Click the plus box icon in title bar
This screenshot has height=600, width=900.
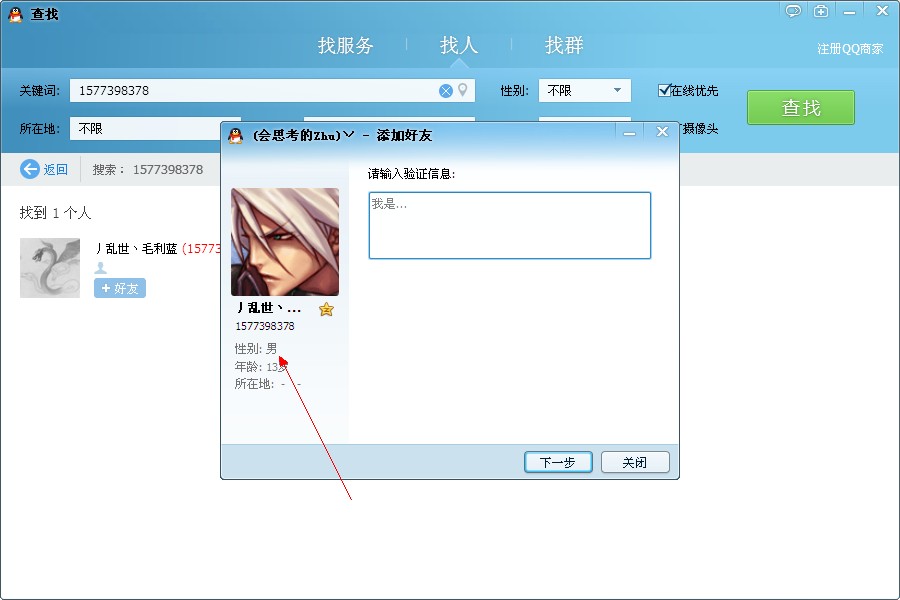click(x=821, y=11)
